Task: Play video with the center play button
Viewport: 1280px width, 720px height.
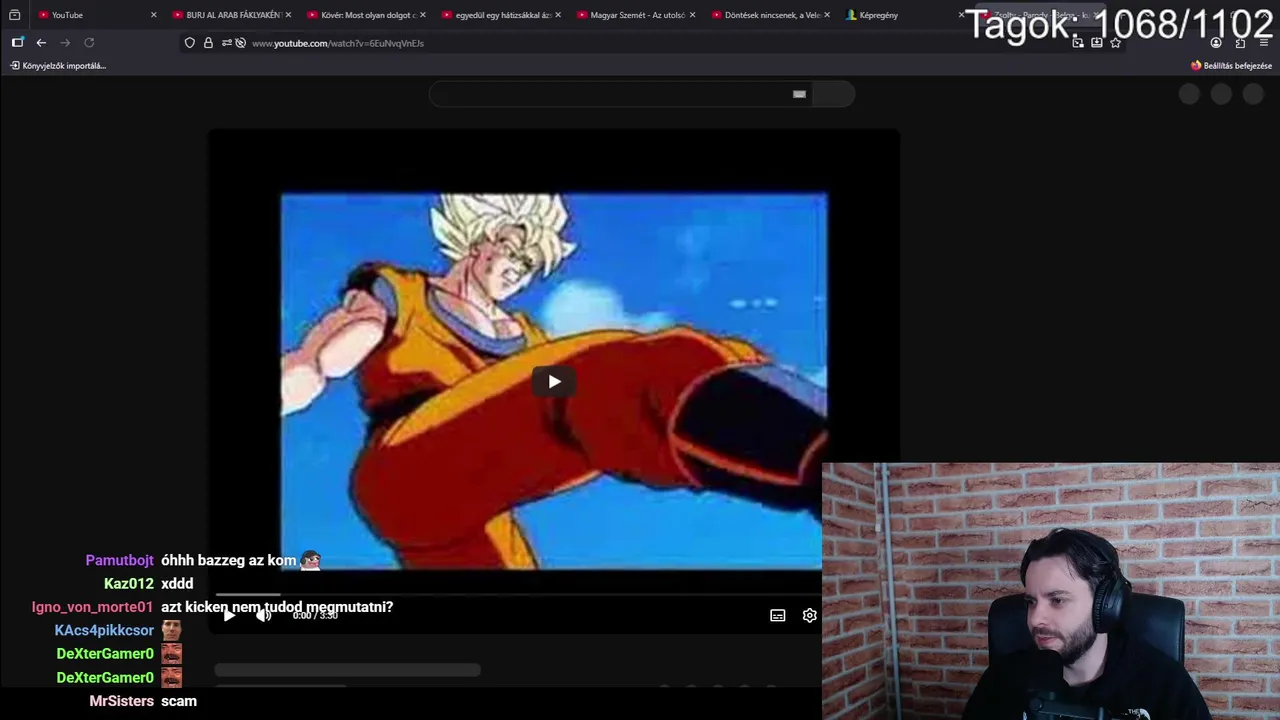Action: [554, 381]
